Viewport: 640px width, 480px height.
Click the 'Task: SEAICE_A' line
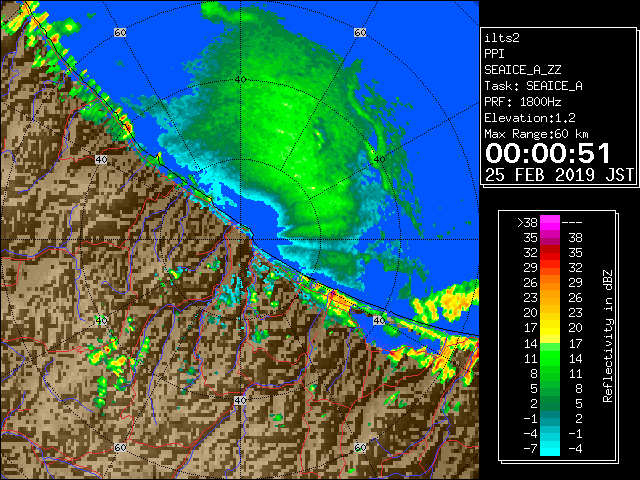(x=533, y=86)
